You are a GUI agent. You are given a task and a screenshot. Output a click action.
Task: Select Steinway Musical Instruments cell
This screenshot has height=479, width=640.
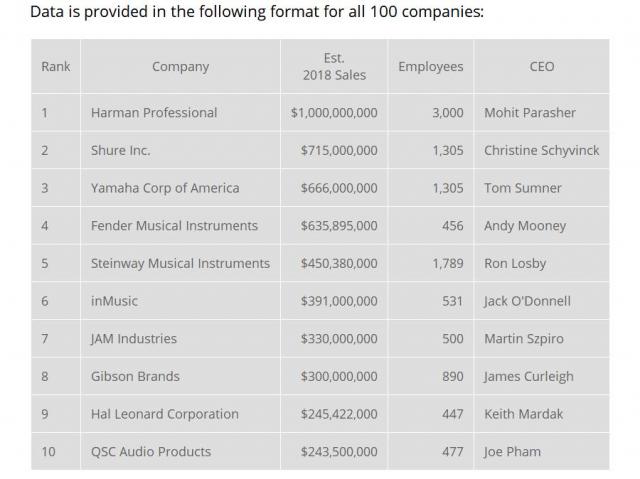[180, 264]
